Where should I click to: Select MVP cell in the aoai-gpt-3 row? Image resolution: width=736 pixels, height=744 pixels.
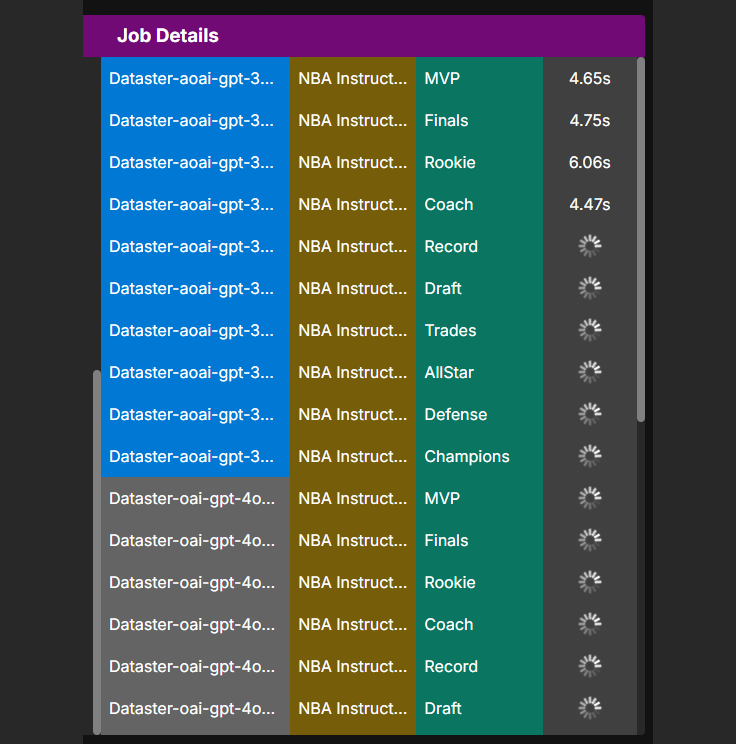(x=479, y=78)
